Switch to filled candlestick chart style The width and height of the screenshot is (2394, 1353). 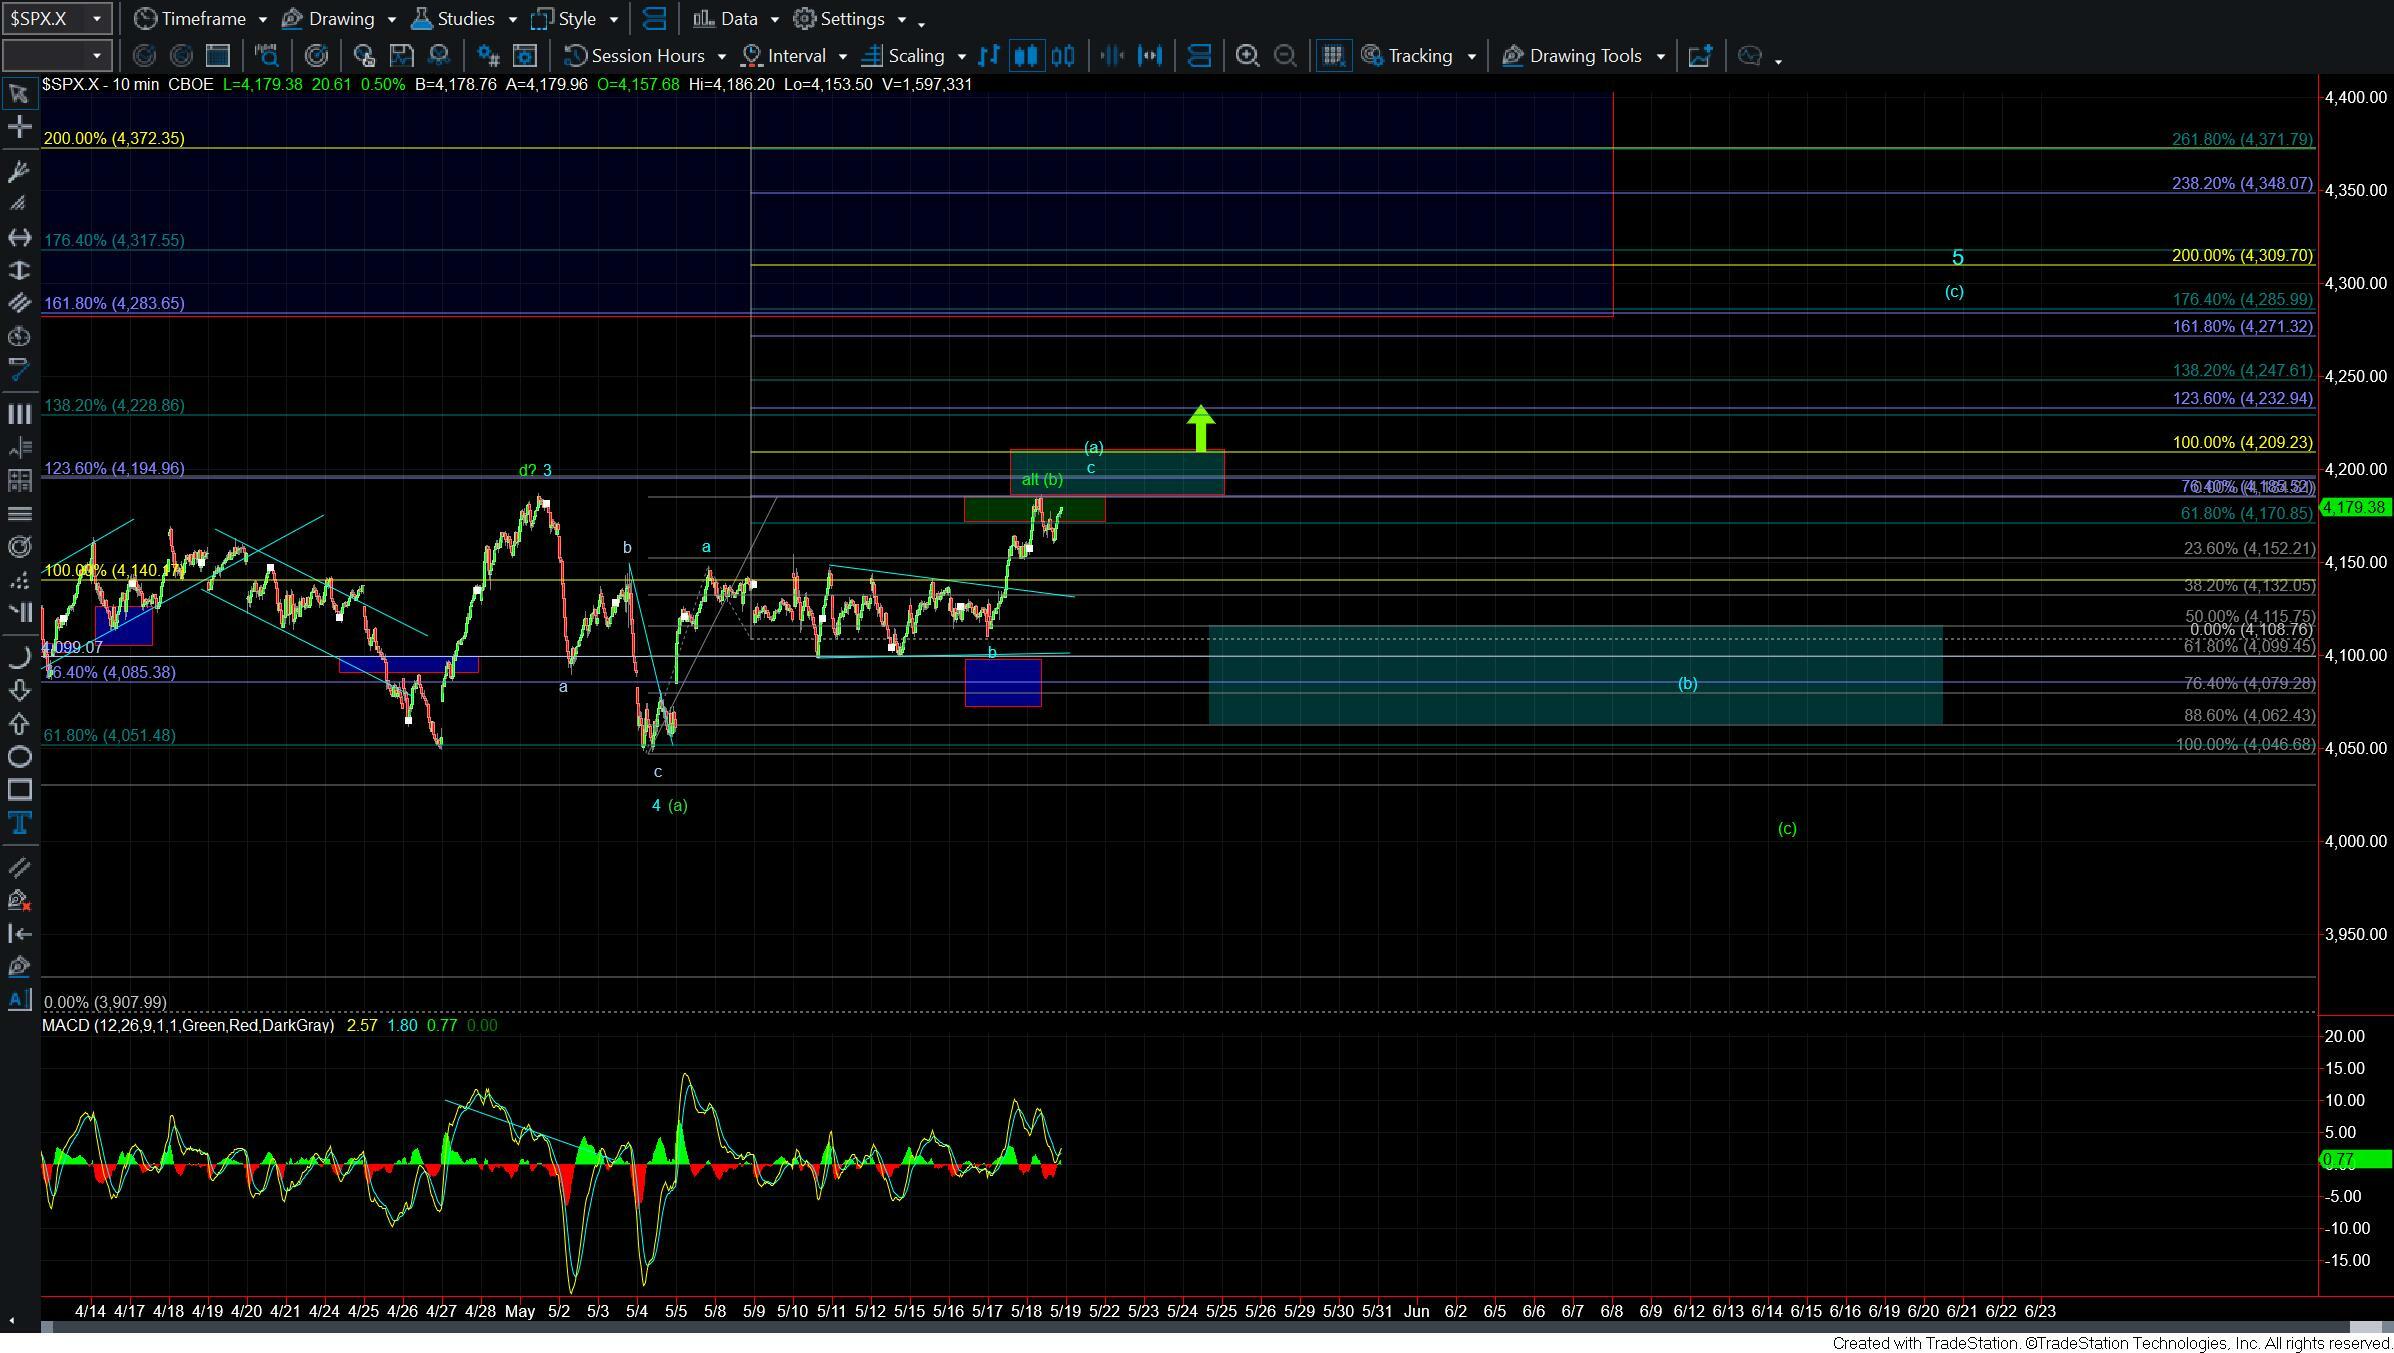point(1026,56)
